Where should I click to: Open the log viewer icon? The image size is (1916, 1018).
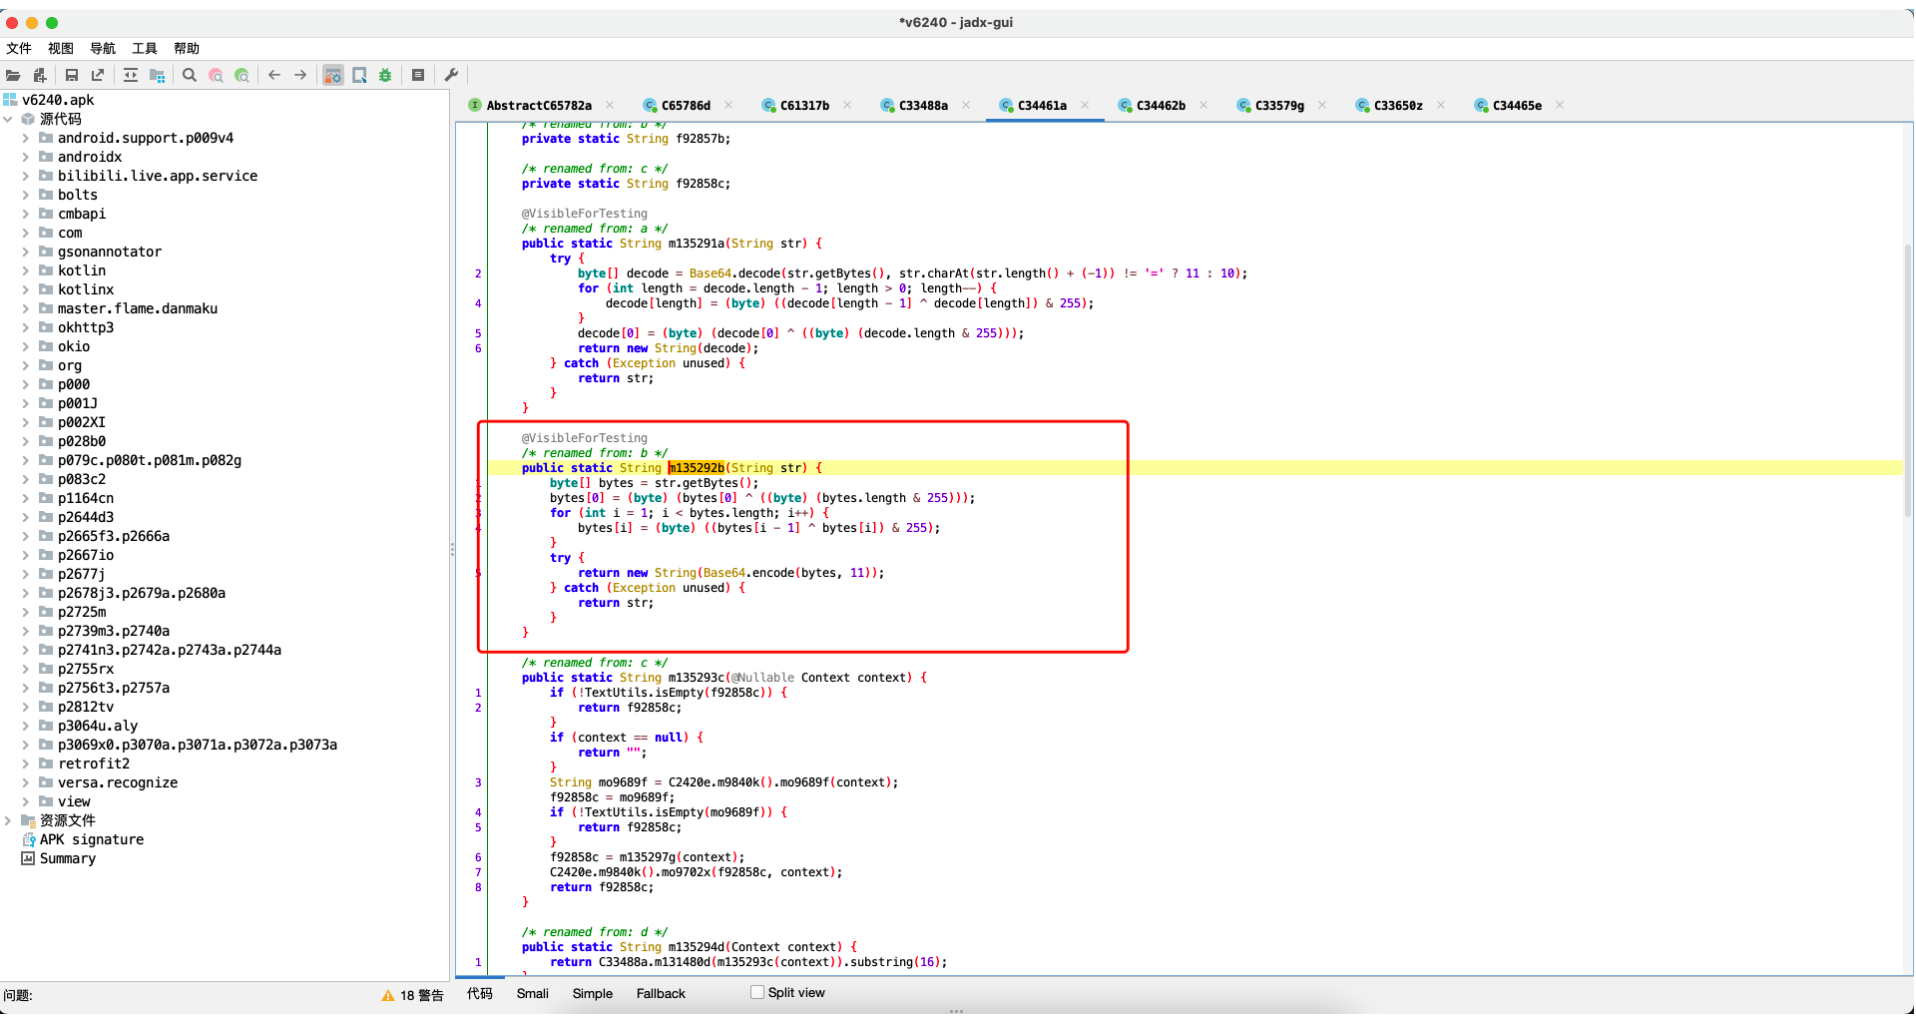[x=418, y=75]
